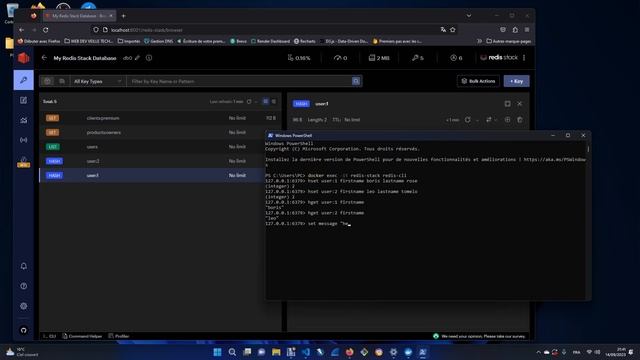Close the user:1 details panel
Image resolution: width=640 pixels, height=360 pixels.
tap(520, 104)
